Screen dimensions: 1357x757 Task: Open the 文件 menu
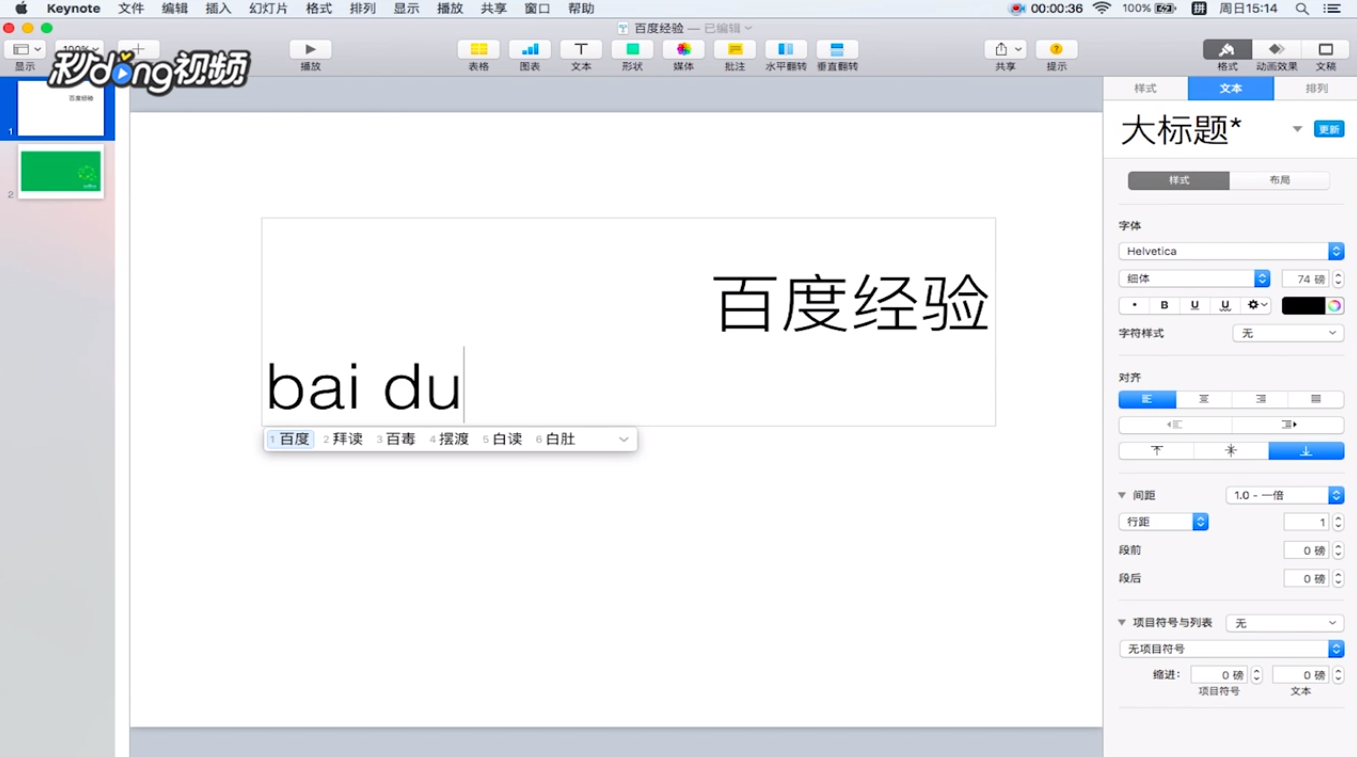(x=131, y=8)
